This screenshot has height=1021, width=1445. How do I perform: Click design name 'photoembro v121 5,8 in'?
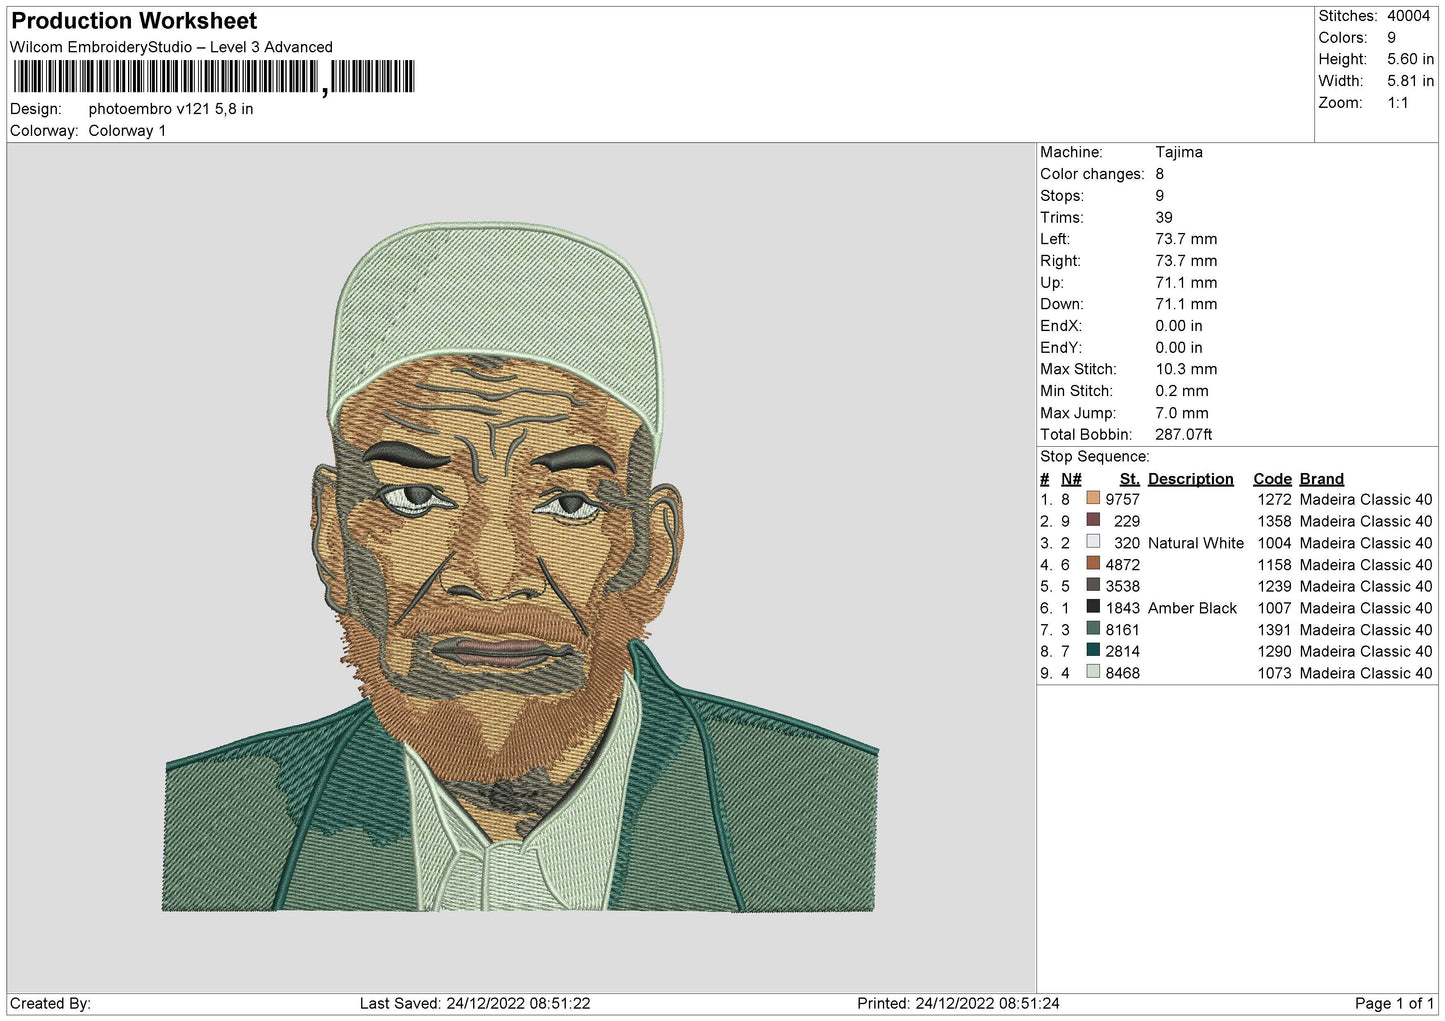pyautogui.click(x=171, y=109)
